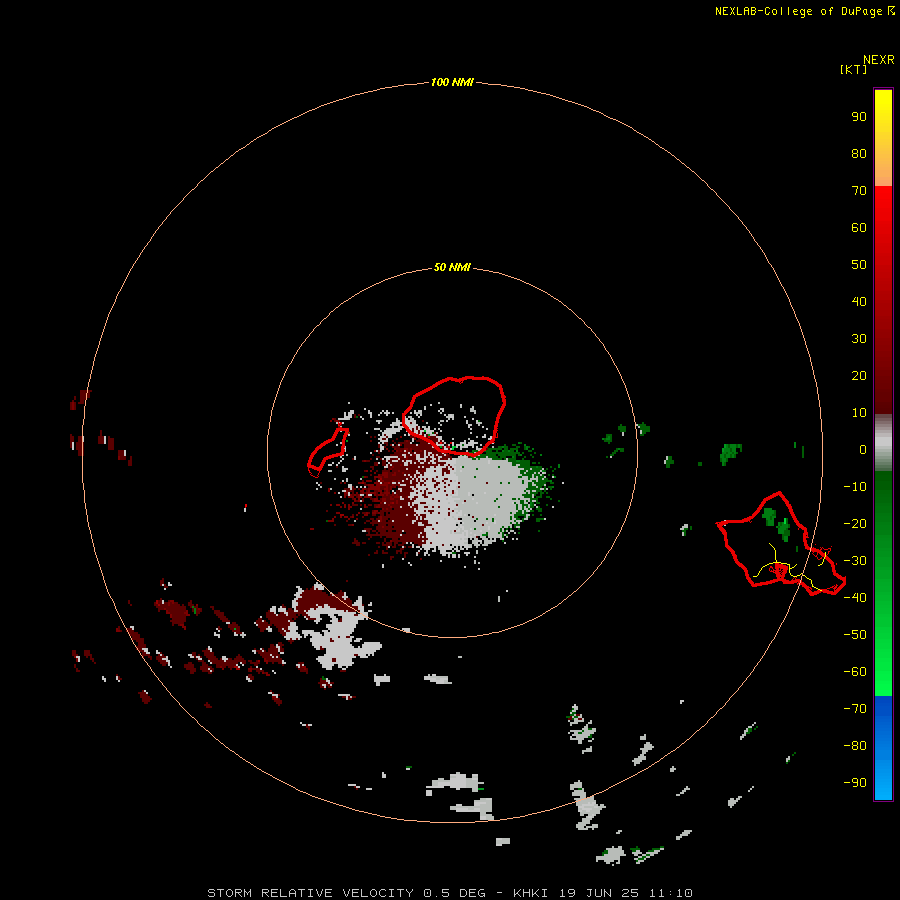The image size is (900, 900).
Task: Click the 0 value on velocity scale
Action: point(863,450)
